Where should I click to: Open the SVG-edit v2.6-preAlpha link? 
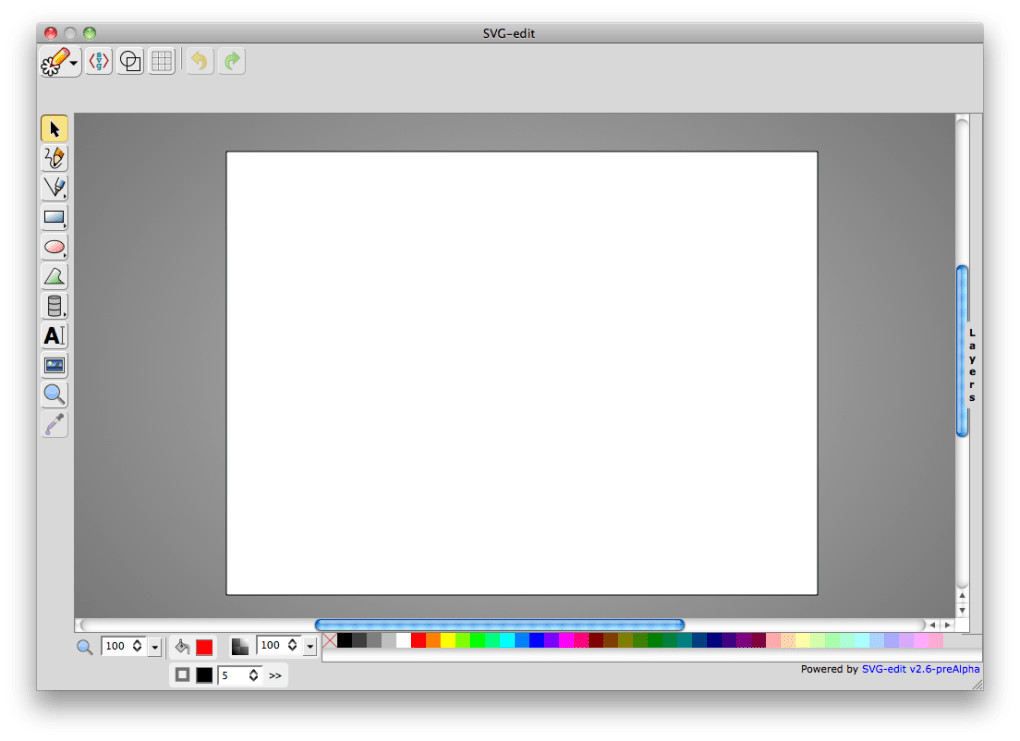coord(920,669)
